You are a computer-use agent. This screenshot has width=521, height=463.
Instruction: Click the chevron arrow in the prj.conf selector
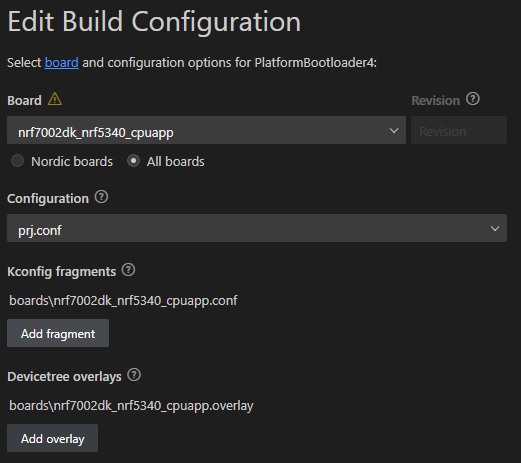[x=495, y=229]
